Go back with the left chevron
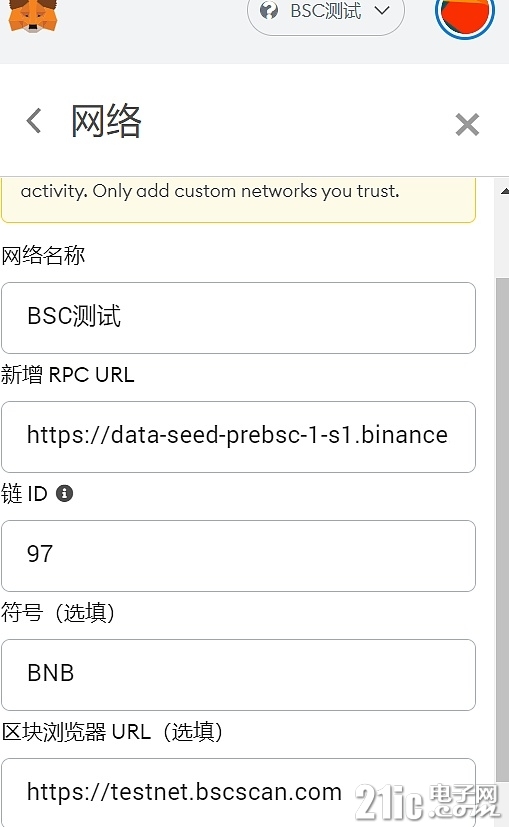The height and width of the screenshot is (827, 509). [34, 121]
